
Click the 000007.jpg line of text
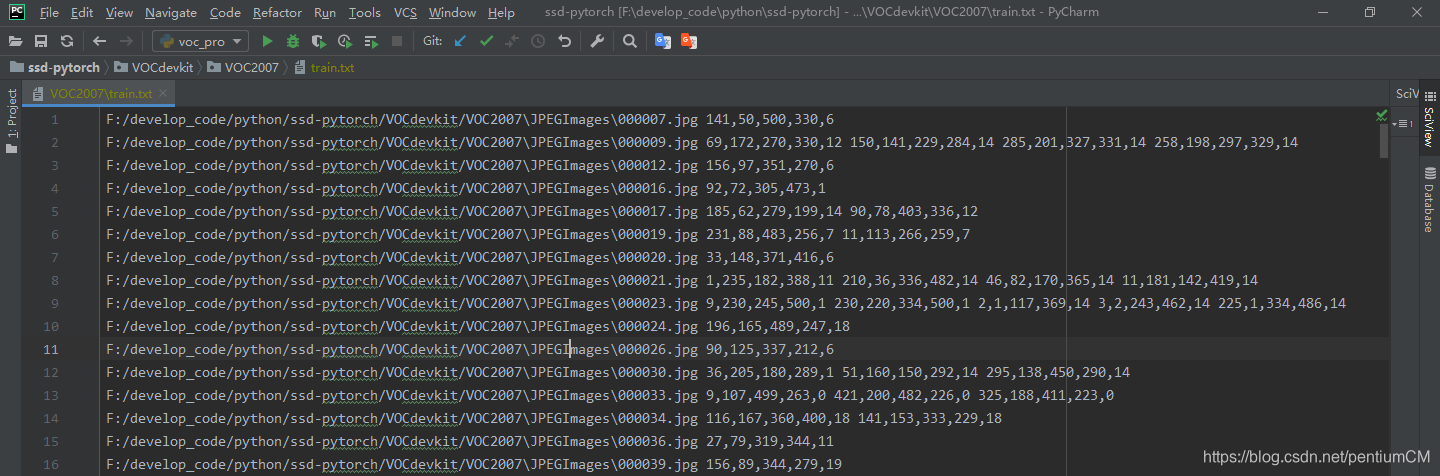pos(470,120)
